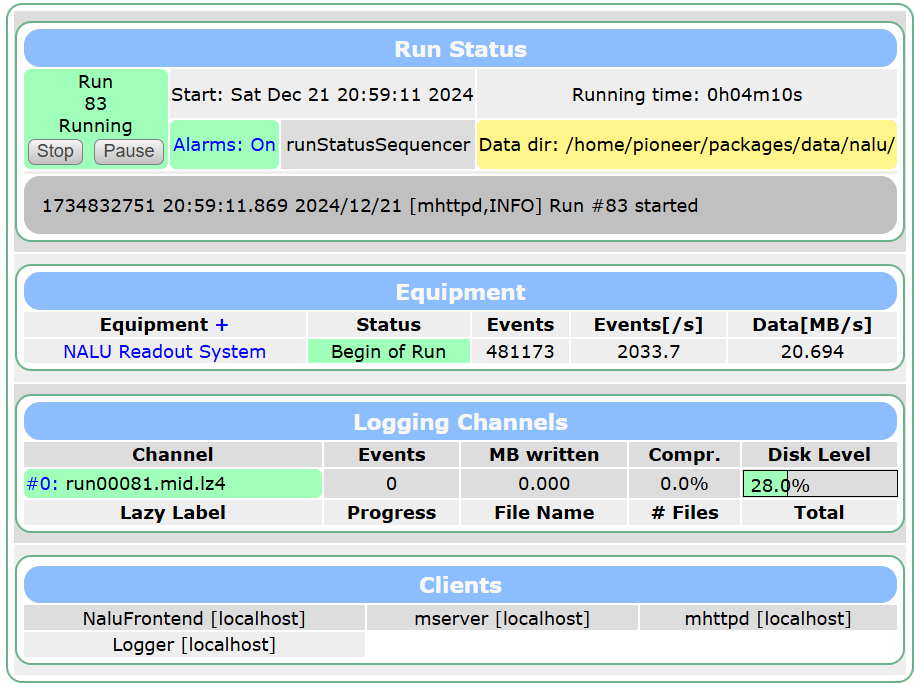Click the events count 481173

point(521,352)
